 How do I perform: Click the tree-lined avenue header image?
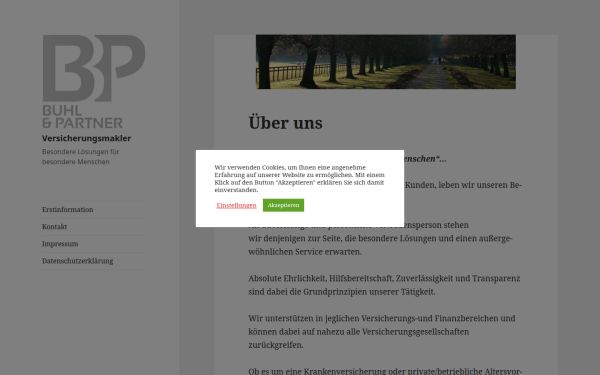point(386,62)
